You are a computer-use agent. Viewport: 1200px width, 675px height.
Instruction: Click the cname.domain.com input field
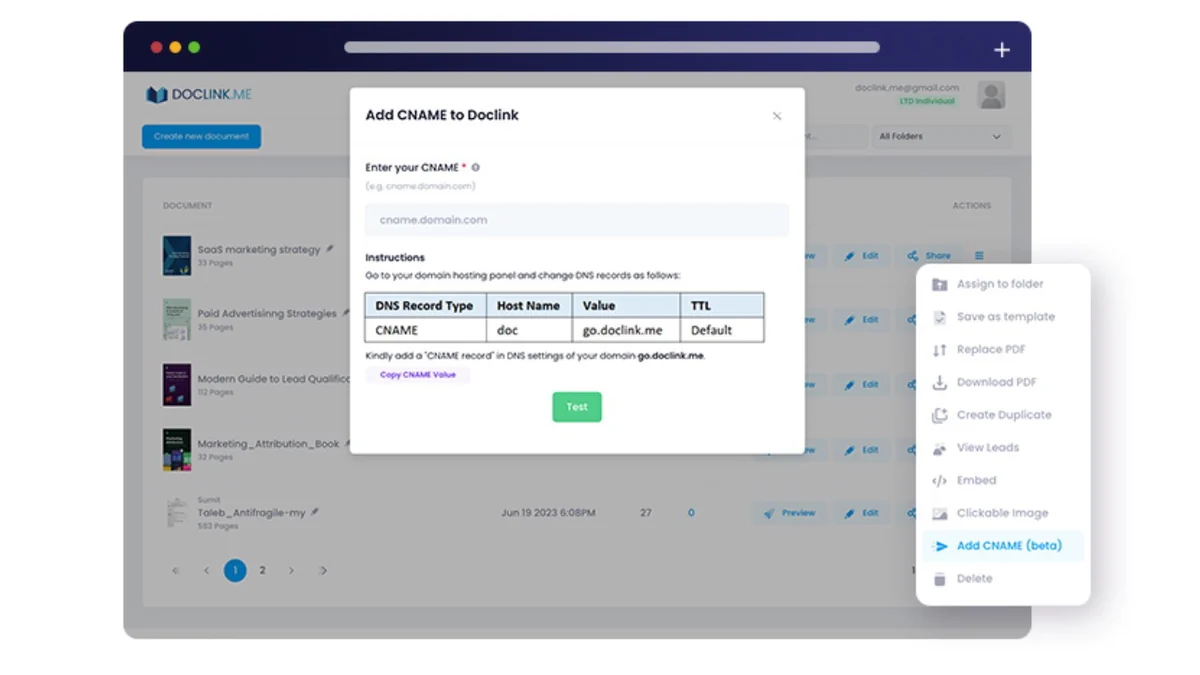[x=576, y=220]
